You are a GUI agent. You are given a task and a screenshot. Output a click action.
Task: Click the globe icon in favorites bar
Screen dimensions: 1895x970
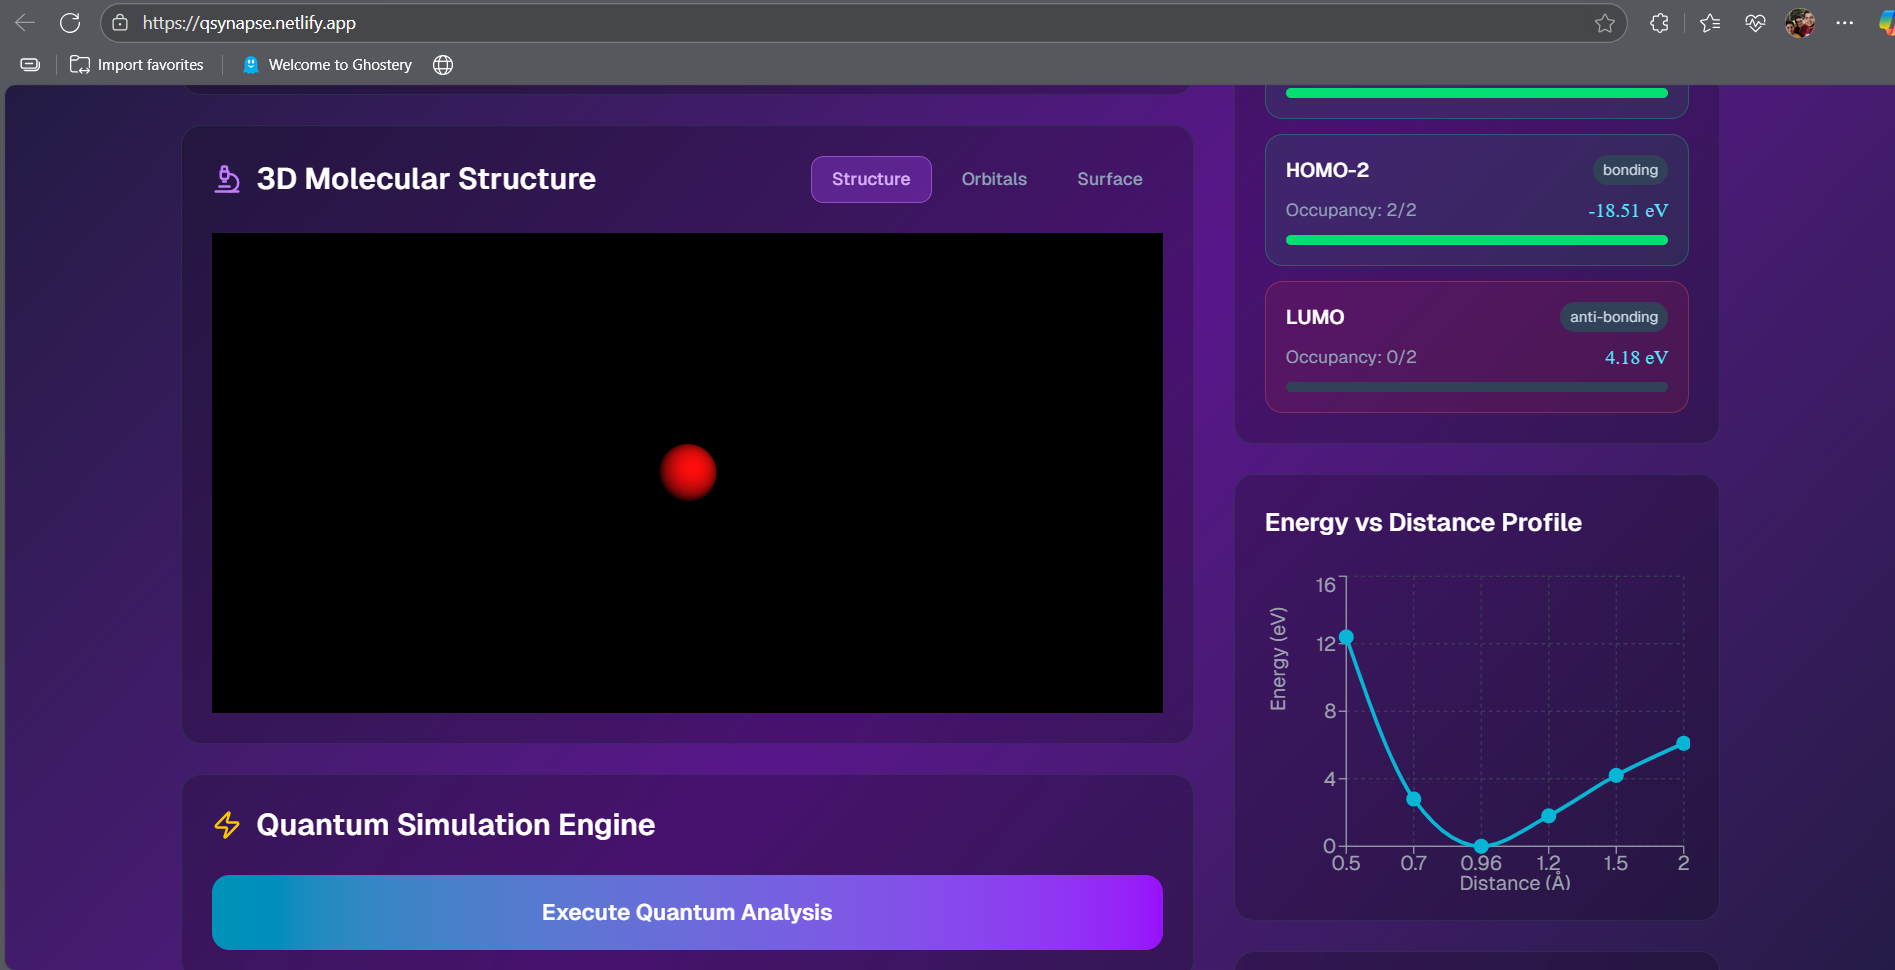pos(443,65)
